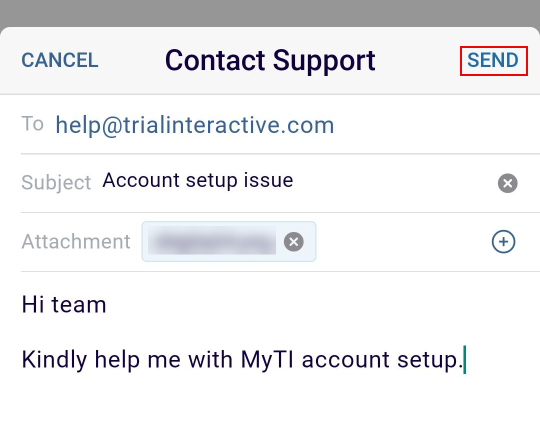Tap the Attachment field label
This screenshot has height=433, width=540.
click(76, 241)
